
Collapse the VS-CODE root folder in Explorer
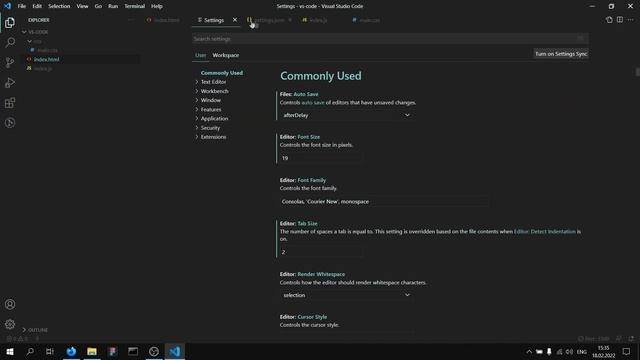[36, 31]
